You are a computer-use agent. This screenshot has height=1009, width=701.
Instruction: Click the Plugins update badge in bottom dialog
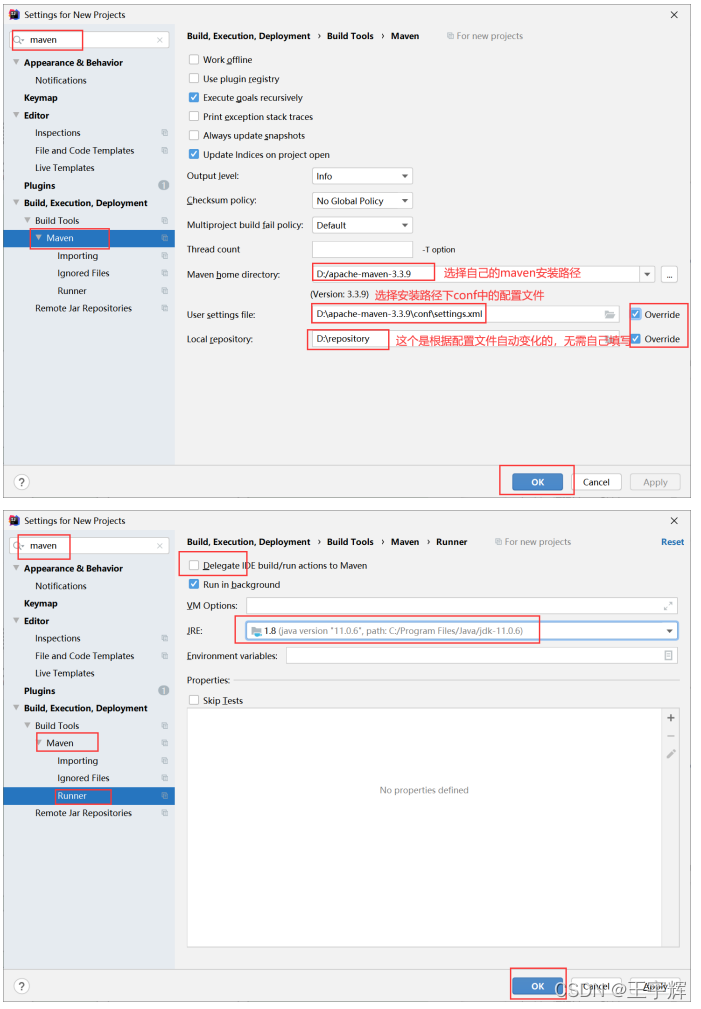[164, 690]
